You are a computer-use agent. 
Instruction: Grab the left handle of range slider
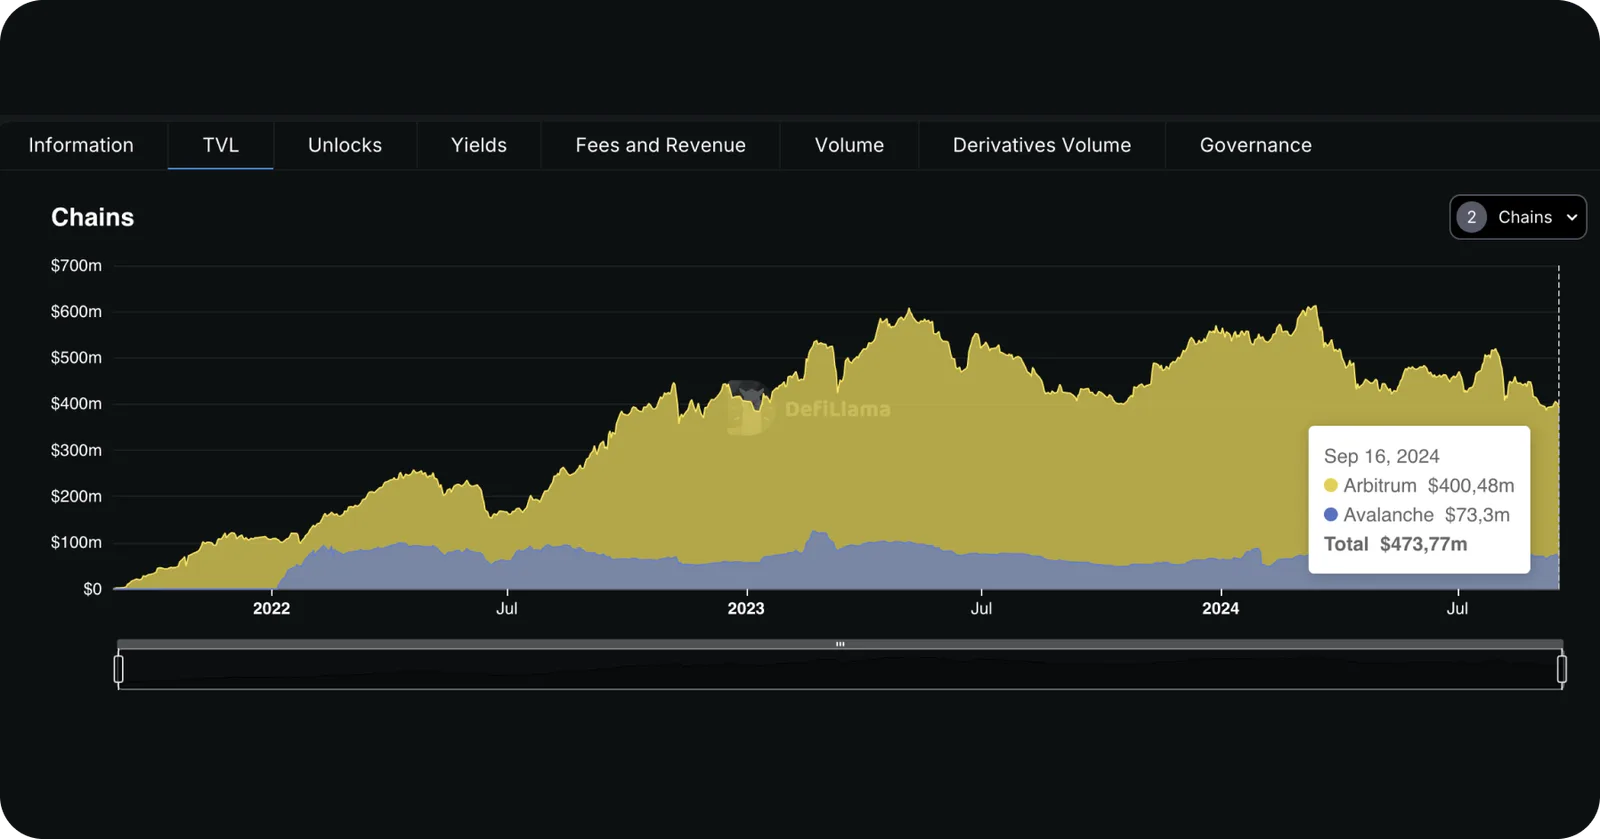tap(119, 669)
